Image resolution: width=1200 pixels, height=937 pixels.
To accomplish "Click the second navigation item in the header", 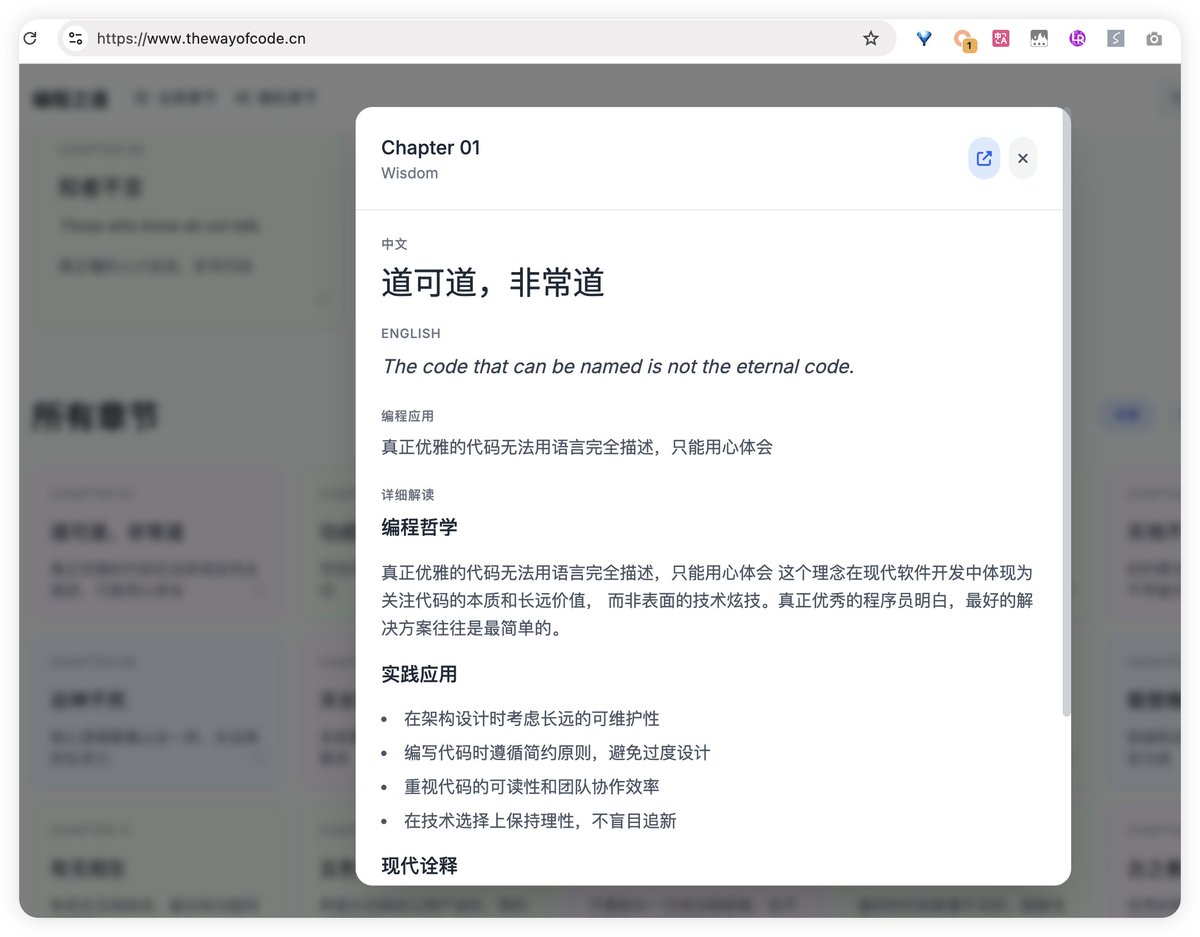I will [277, 98].
